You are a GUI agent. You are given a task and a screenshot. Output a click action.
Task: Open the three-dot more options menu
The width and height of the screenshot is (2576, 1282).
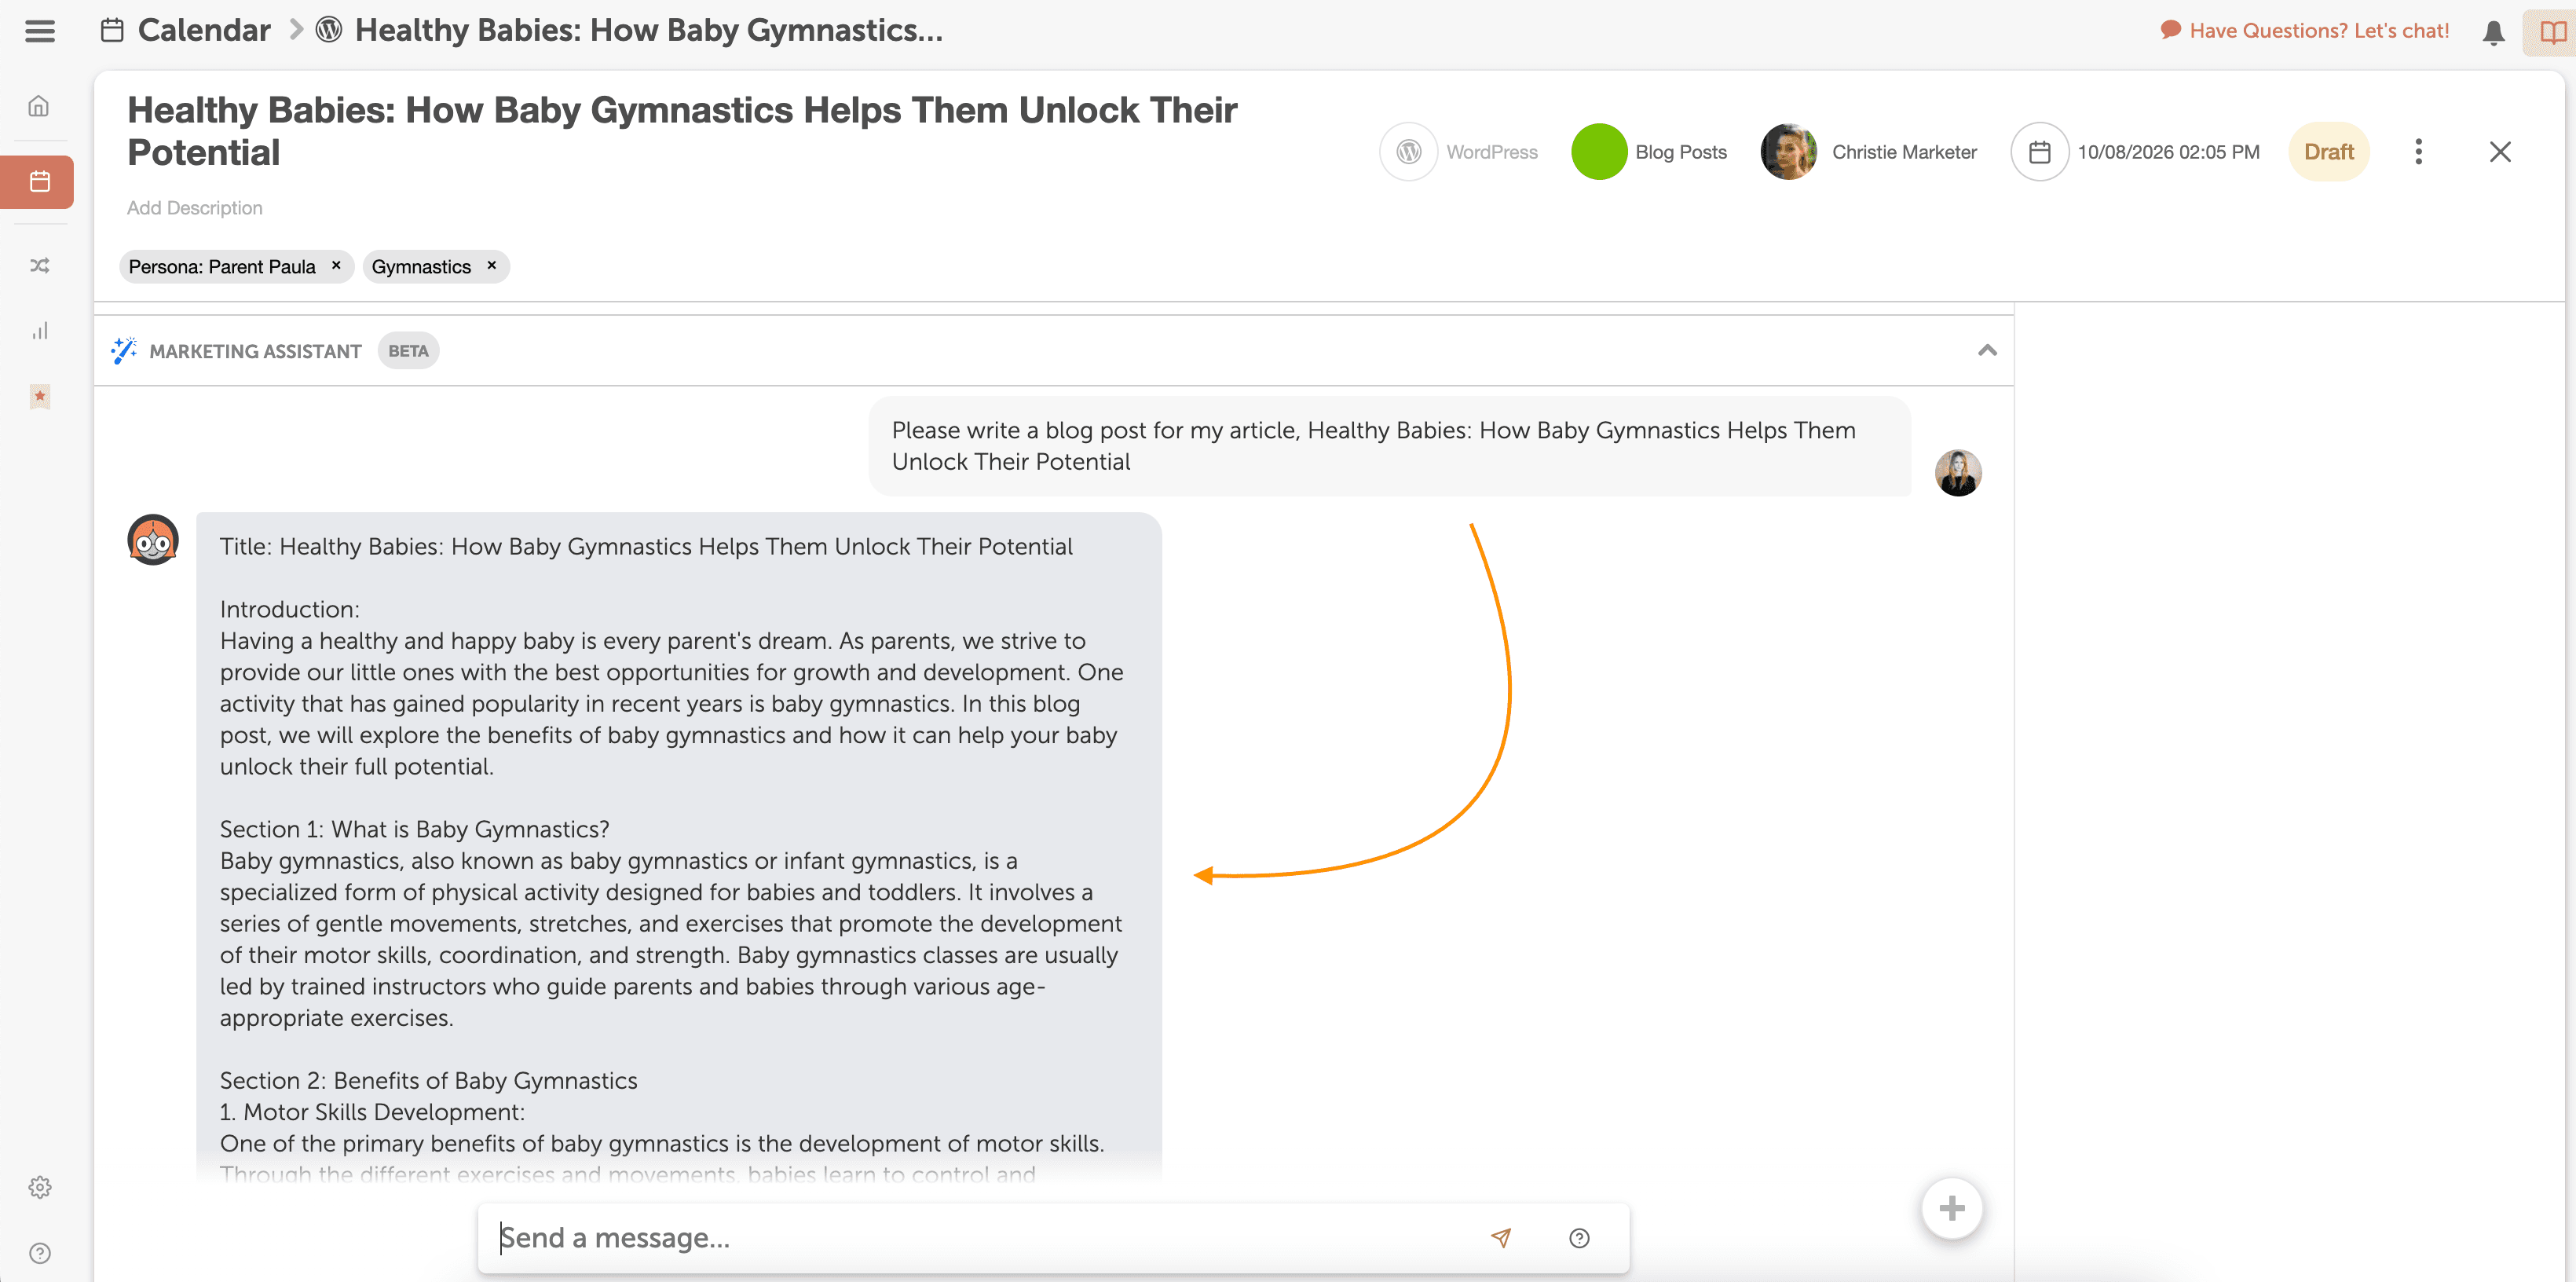coord(2418,152)
